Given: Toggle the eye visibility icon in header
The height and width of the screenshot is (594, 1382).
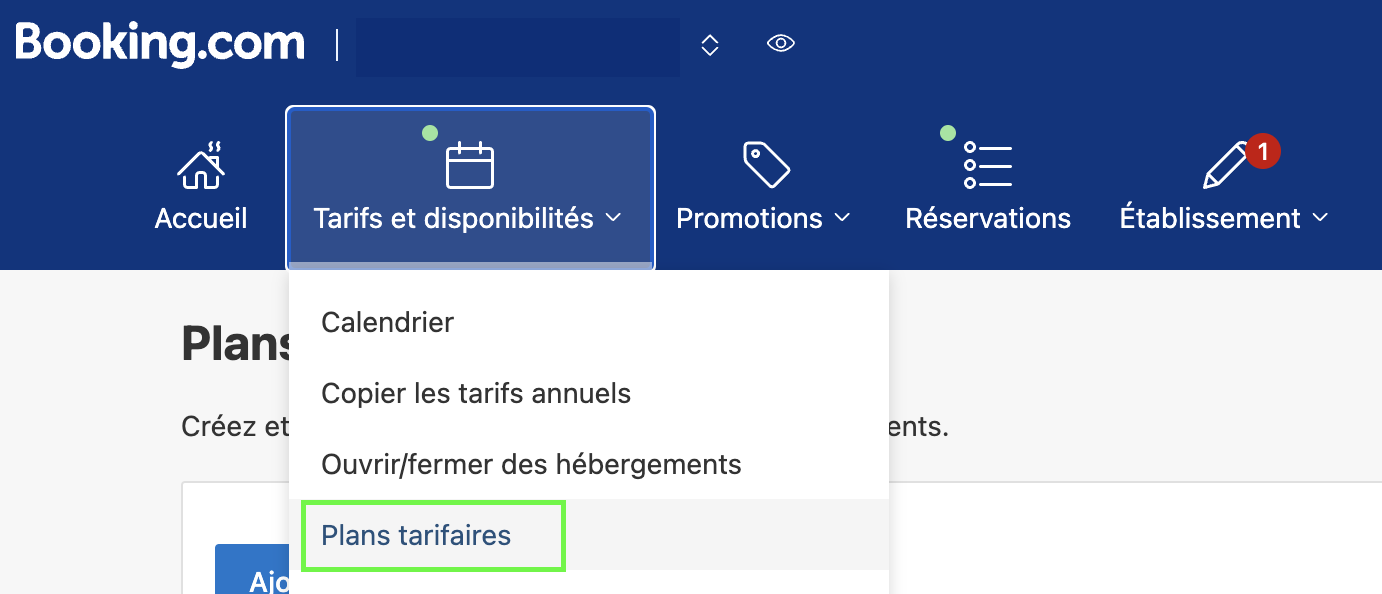Looking at the screenshot, I should 781,43.
